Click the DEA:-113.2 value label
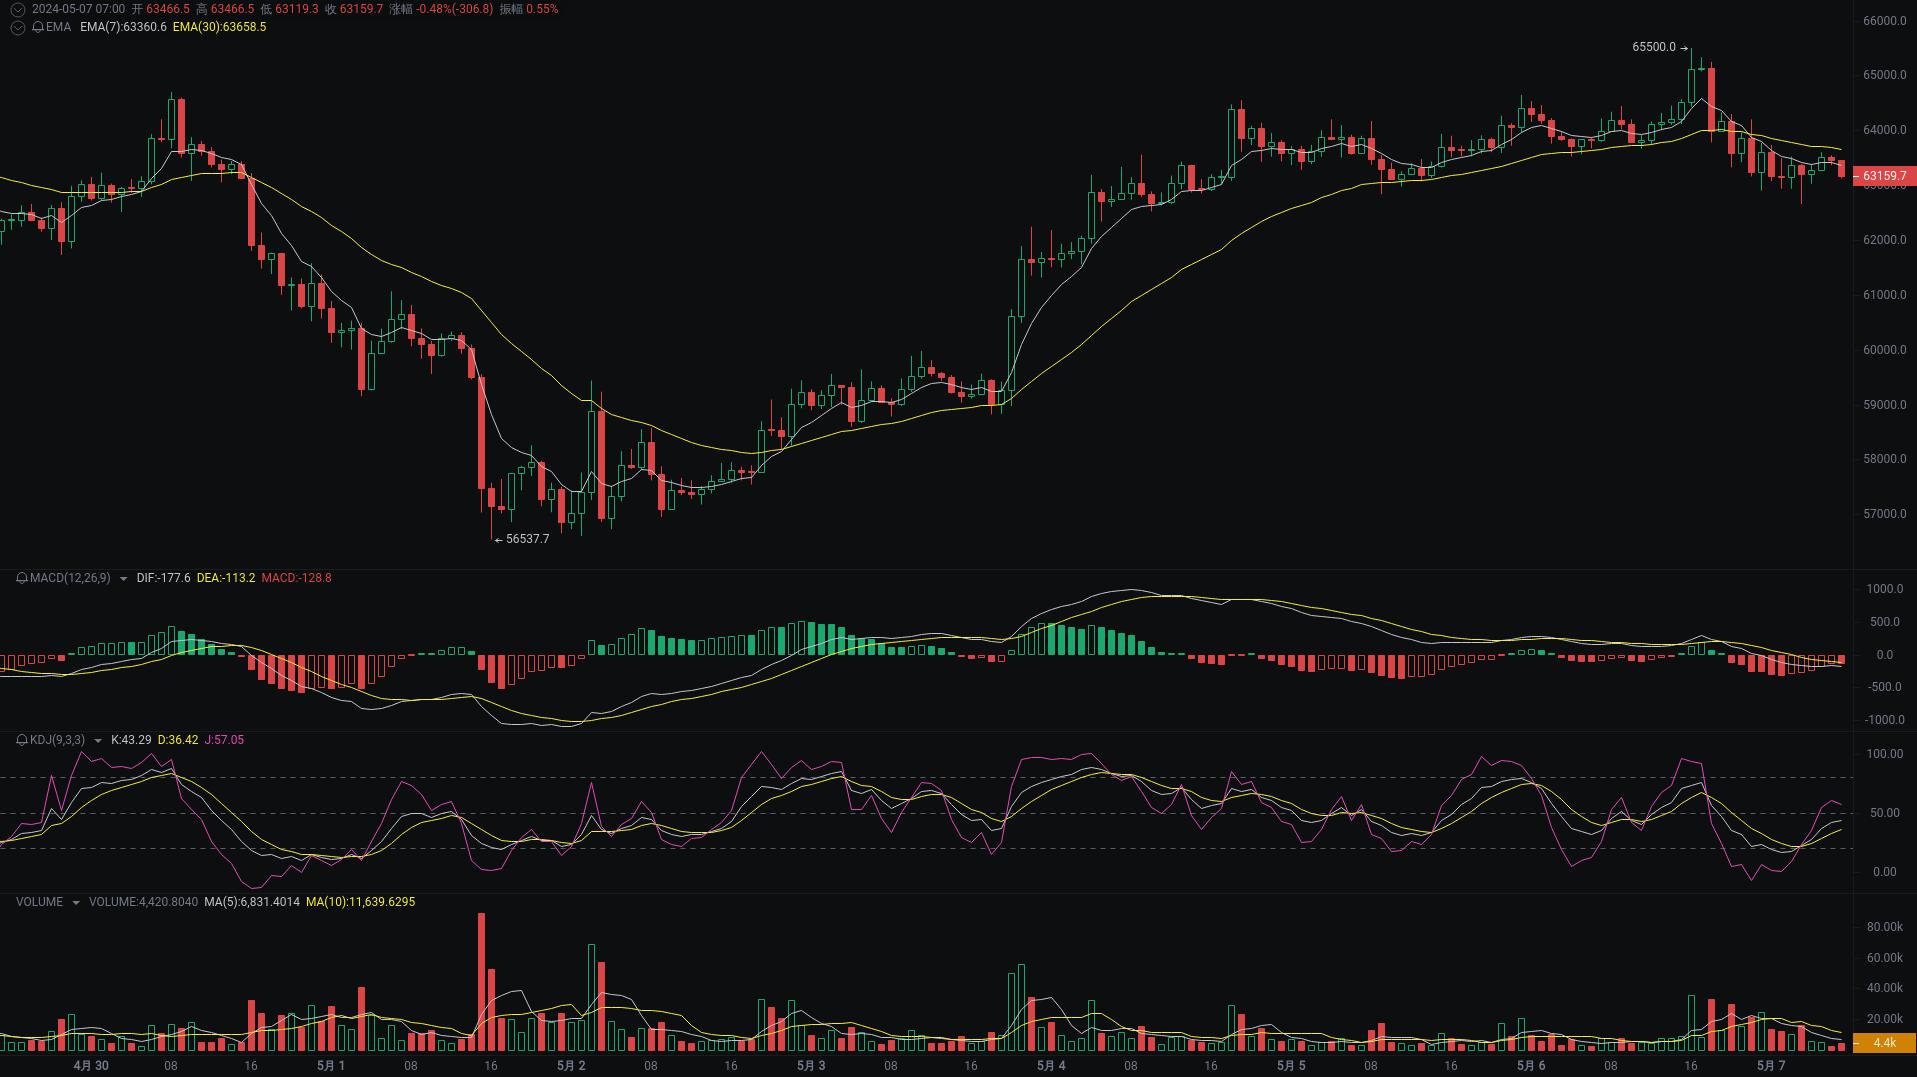The height and width of the screenshot is (1077, 1917). pyautogui.click(x=226, y=578)
